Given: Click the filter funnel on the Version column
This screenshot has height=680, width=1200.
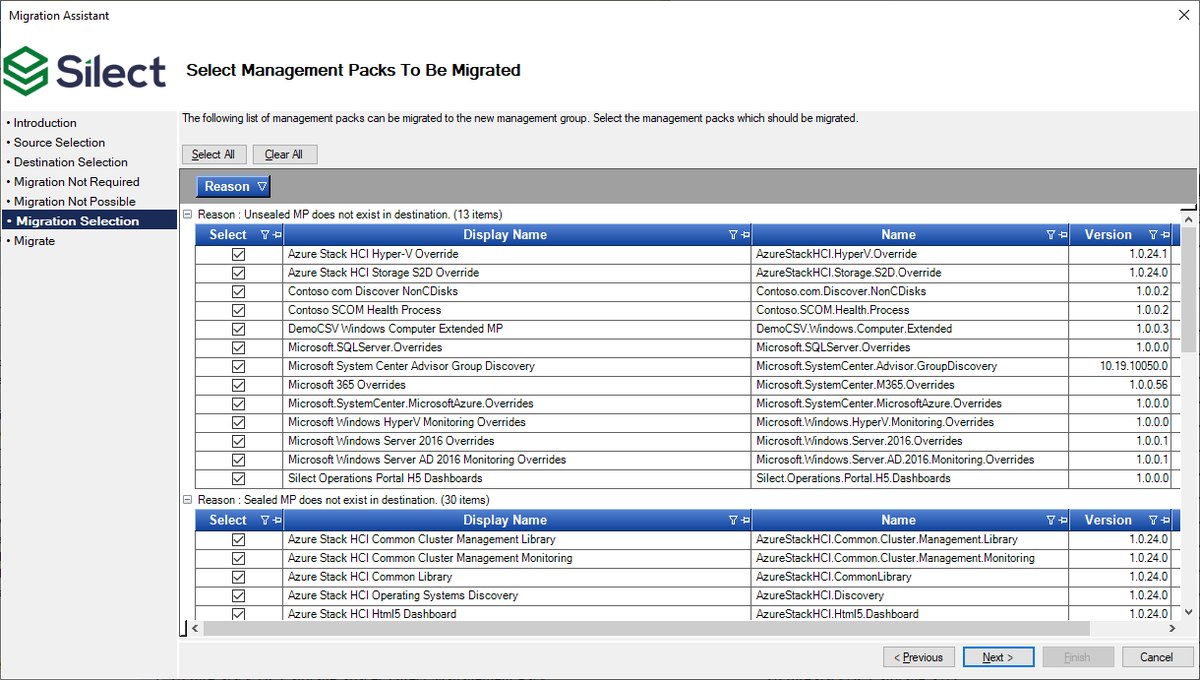Looking at the screenshot, I should pyautogui.click(x=1154, y=234).
